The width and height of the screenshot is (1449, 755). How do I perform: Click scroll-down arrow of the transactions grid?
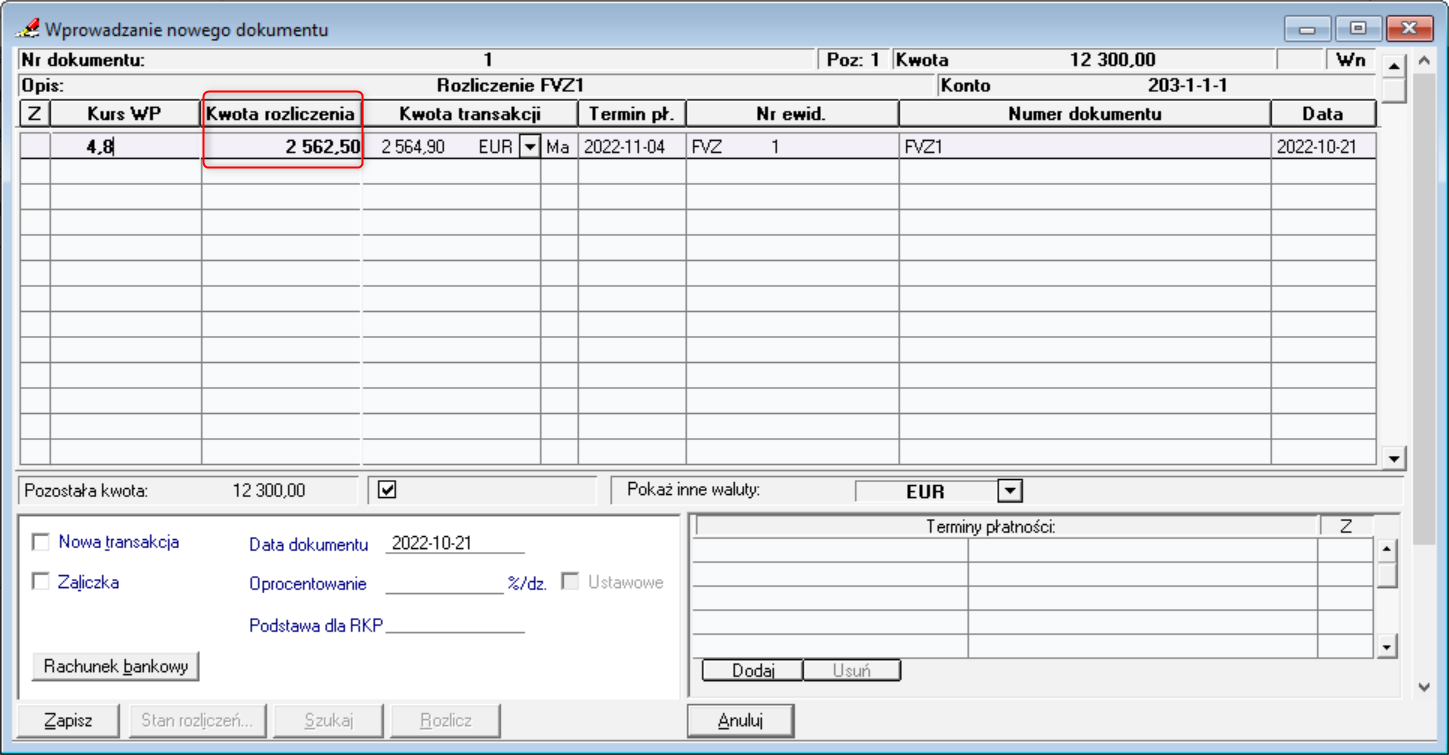tap(1393, 458)
